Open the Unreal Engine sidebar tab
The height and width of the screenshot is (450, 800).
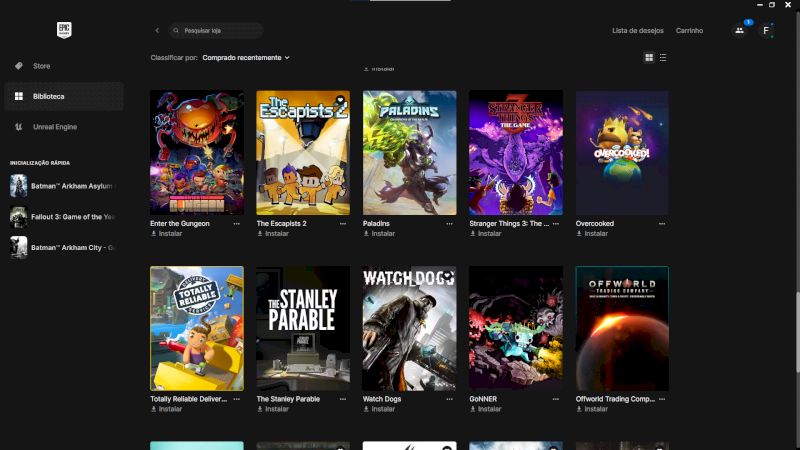tap(54, 127)
